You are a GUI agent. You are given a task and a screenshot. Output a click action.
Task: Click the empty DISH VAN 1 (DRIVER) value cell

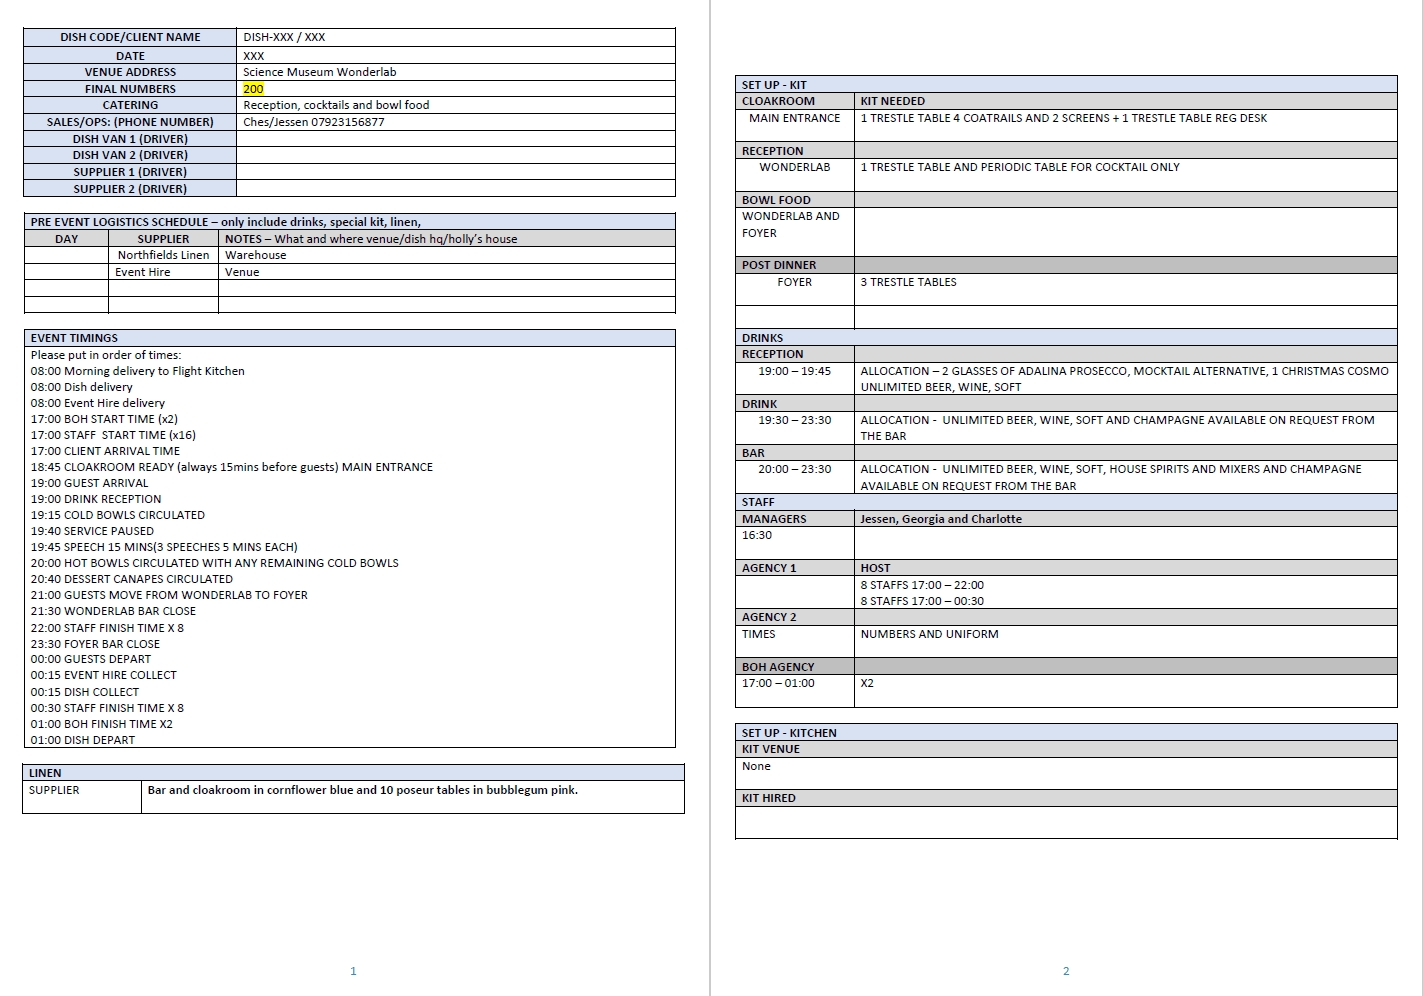click(455, 139)
